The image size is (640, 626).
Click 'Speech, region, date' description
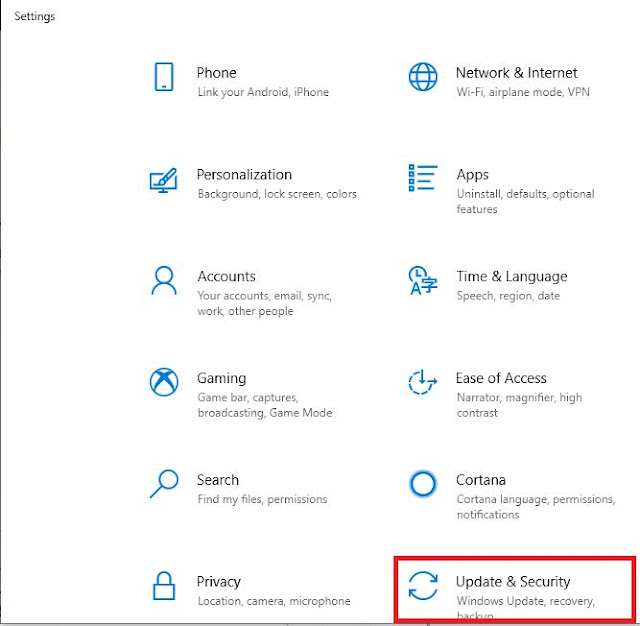point(508,296)
